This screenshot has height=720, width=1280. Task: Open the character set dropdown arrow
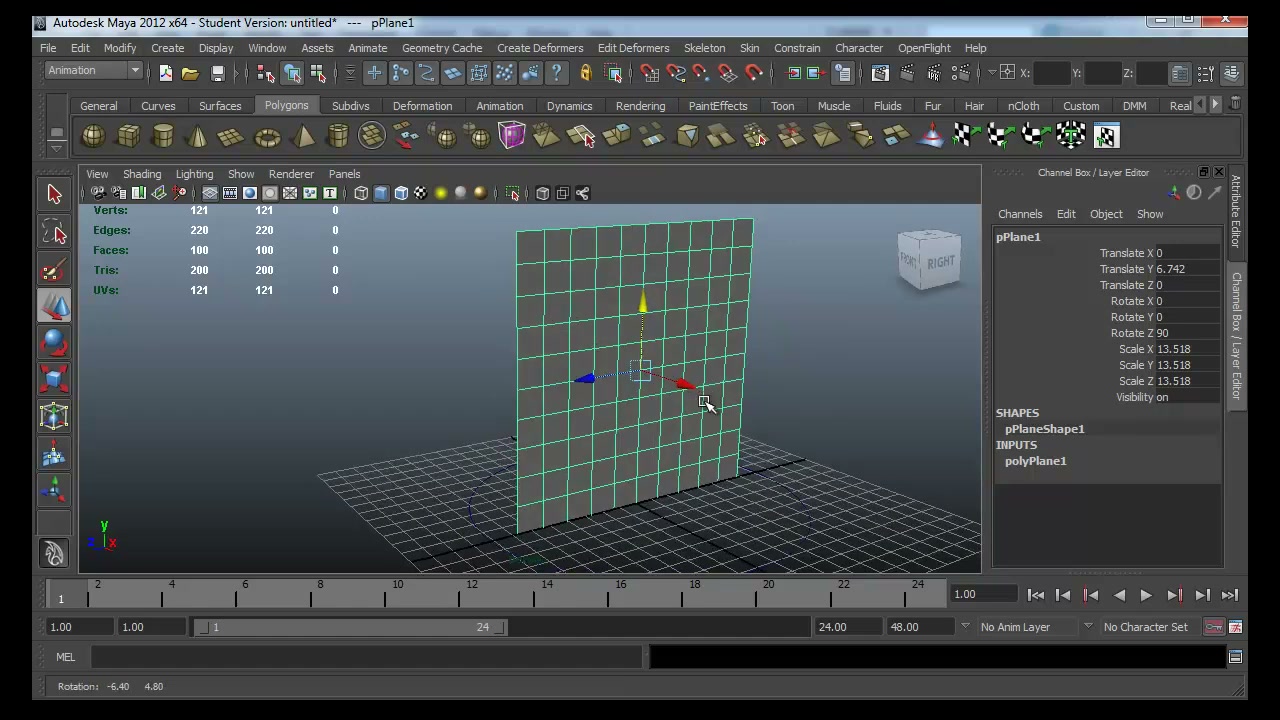1088,627
